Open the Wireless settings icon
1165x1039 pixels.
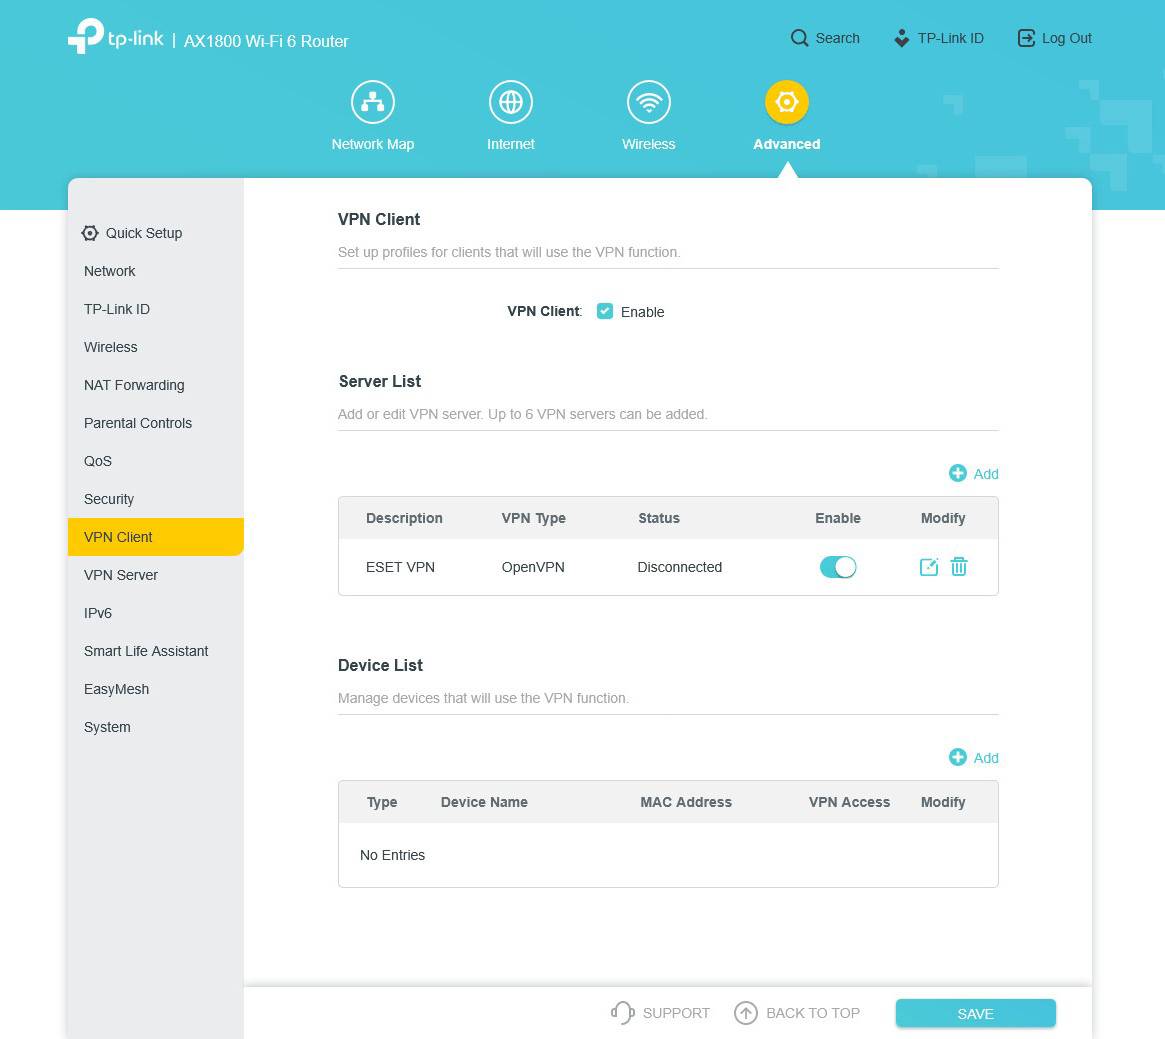(x=648, y=101)
